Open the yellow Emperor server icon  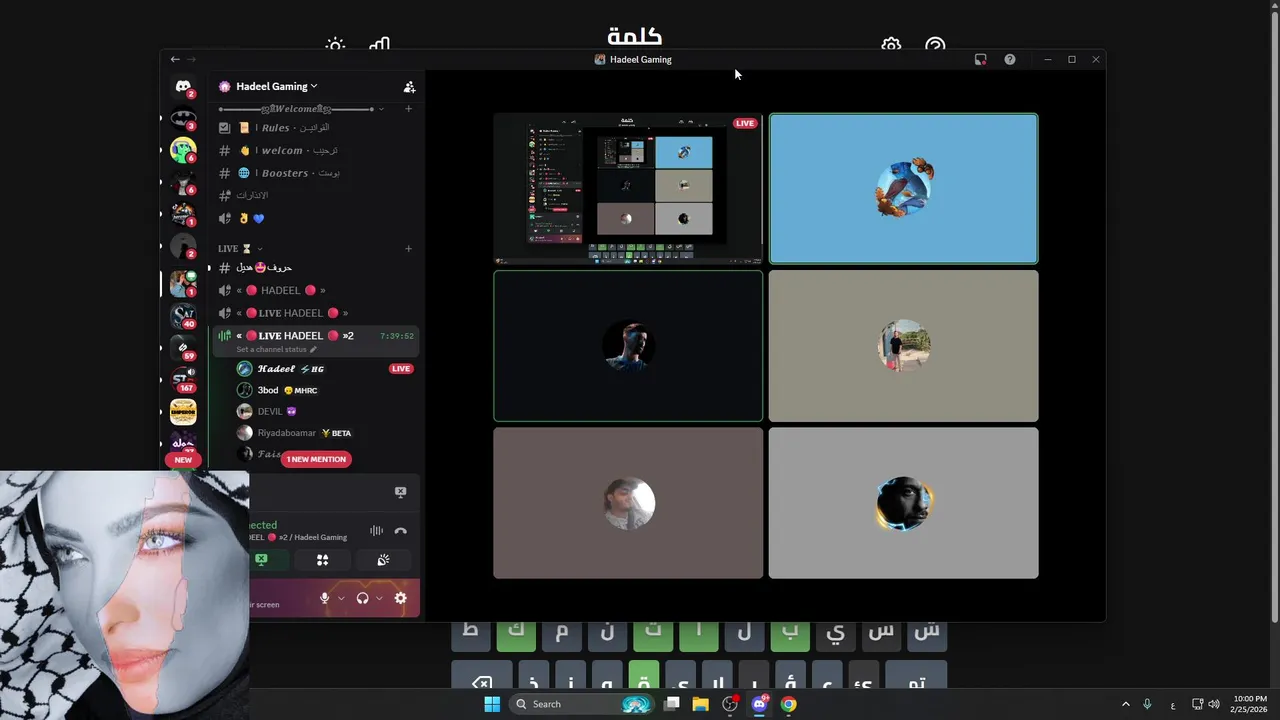coord(183,412)
